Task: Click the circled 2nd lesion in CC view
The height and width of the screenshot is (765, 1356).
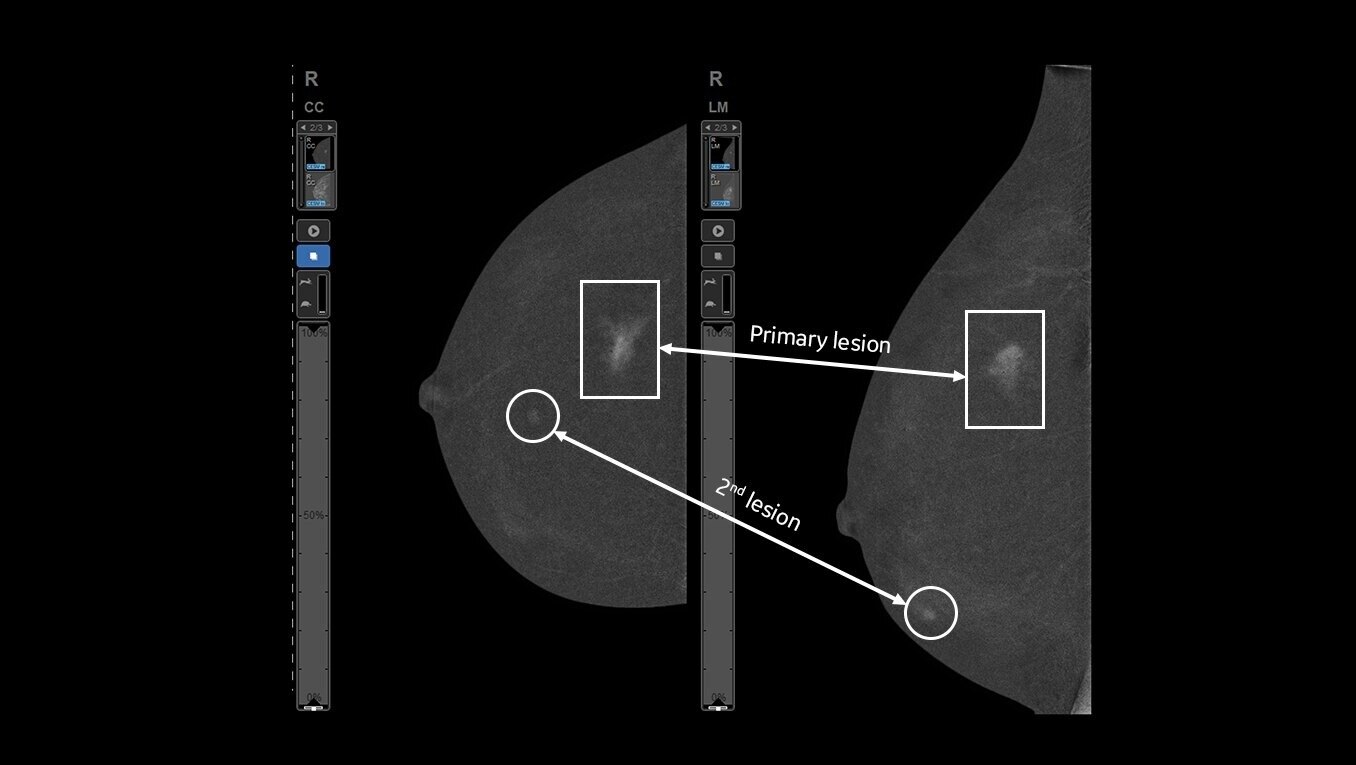Action: [x=532, y=415]
